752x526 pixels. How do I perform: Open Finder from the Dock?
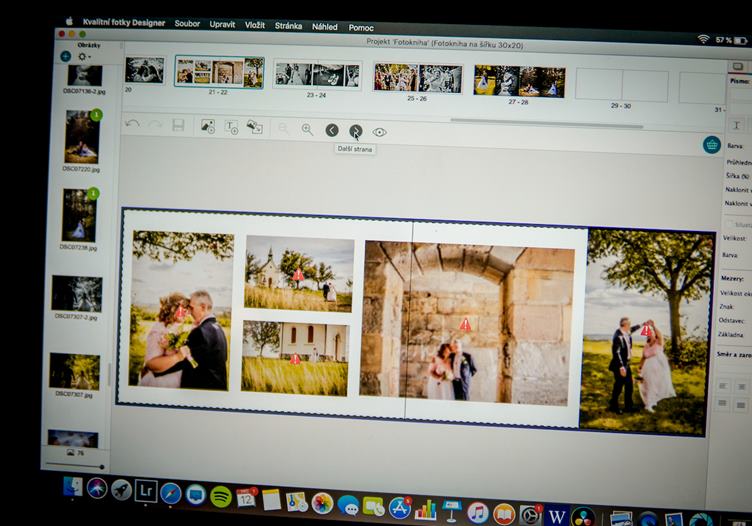(73, 487)
